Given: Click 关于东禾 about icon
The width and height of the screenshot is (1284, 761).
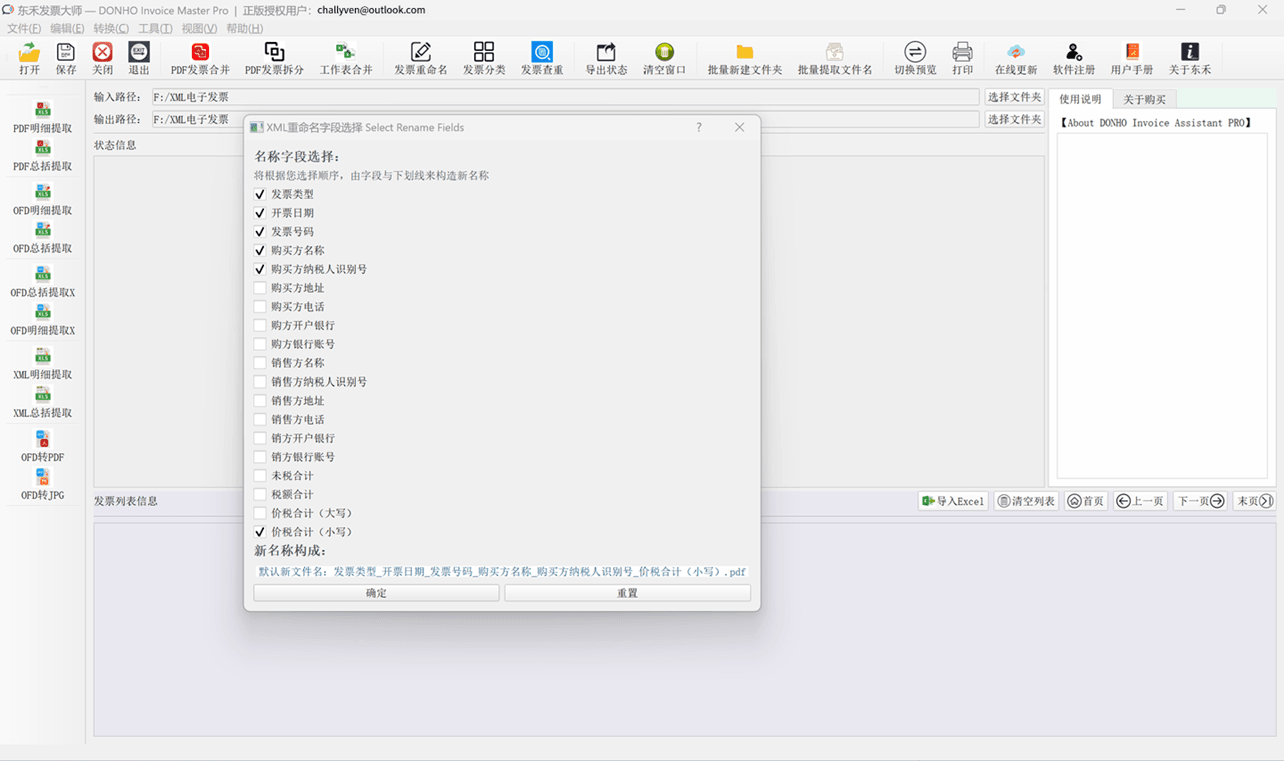Looking at the screenshot, I should tap(1190, 59).
